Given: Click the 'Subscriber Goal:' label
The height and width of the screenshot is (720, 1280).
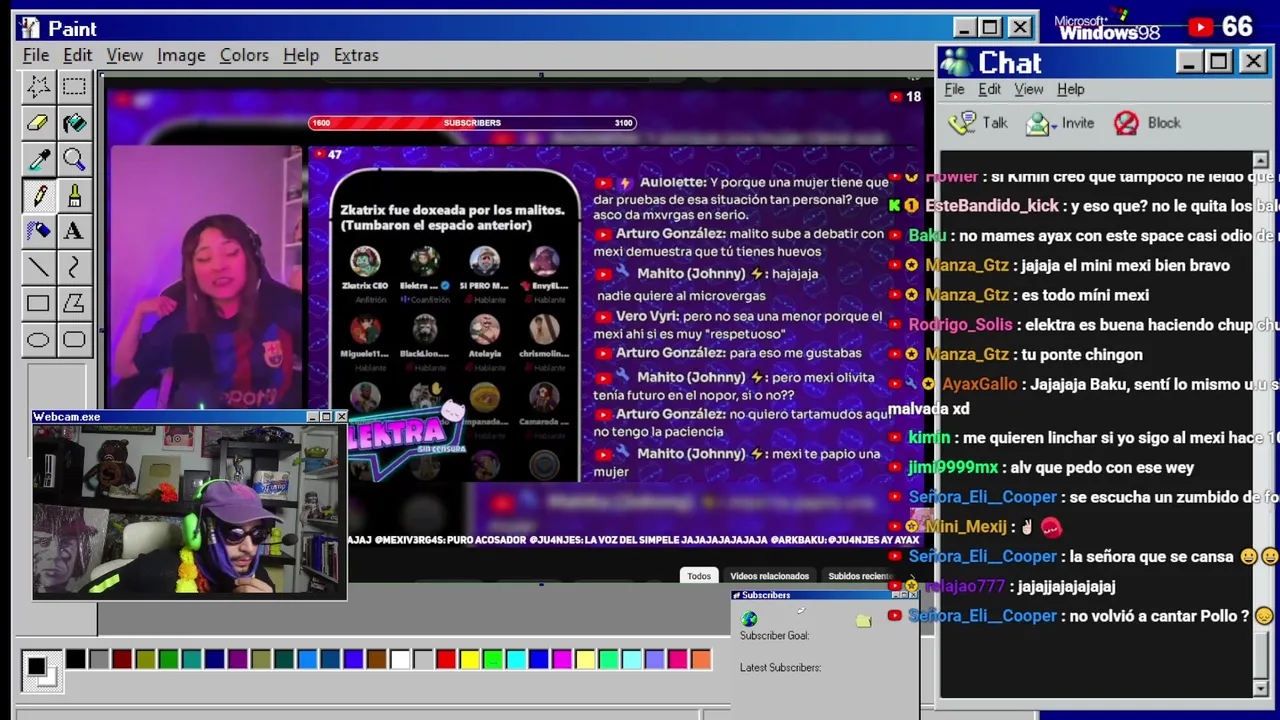Looking at the screenshot, I should click(x=774, y=636).
